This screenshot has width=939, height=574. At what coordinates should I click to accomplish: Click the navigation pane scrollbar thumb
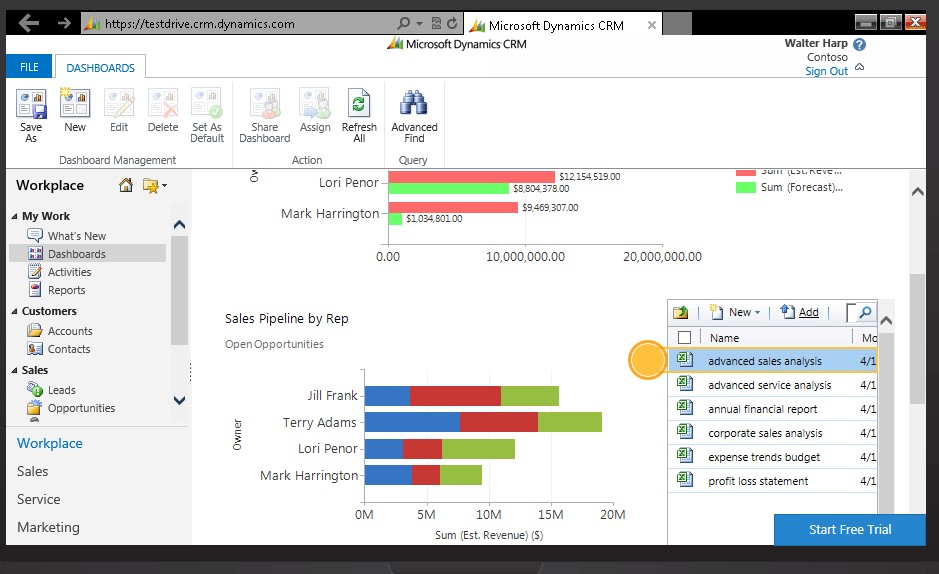click(x=179, y=290)
